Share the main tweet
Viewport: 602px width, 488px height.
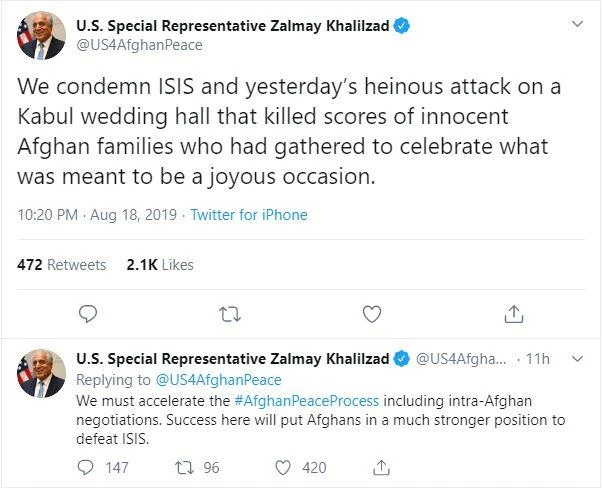[514, 314]
